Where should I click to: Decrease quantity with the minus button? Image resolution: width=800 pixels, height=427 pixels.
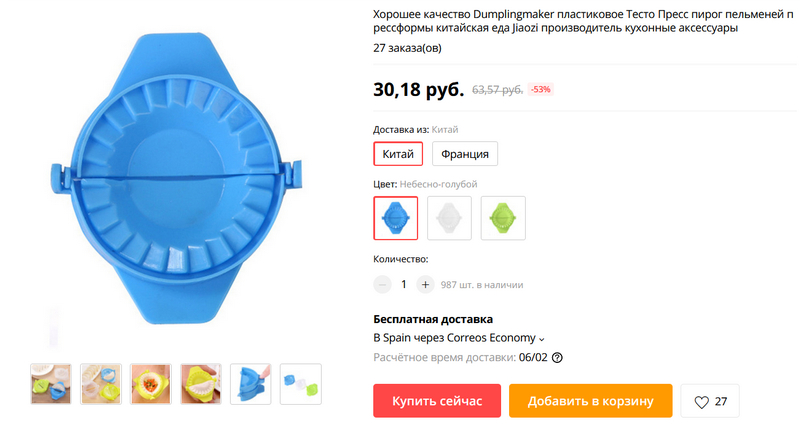tap(382, 285)
